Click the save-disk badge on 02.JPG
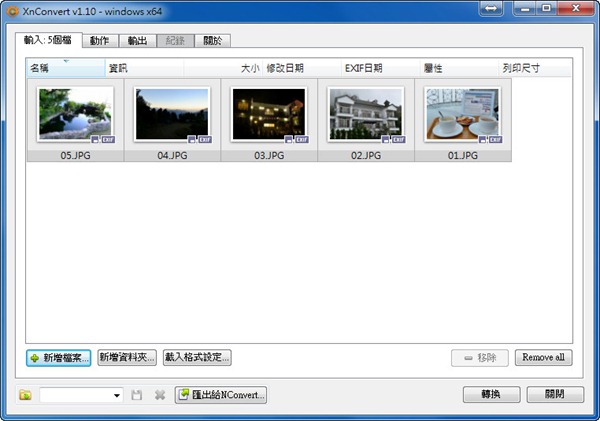The width and height of the screenshot is (600, 421). (385, 139)
